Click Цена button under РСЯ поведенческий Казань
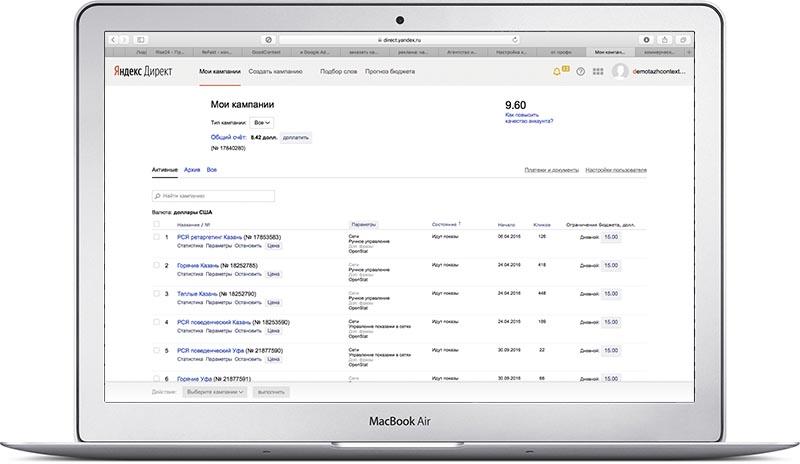 coord(273,331)
